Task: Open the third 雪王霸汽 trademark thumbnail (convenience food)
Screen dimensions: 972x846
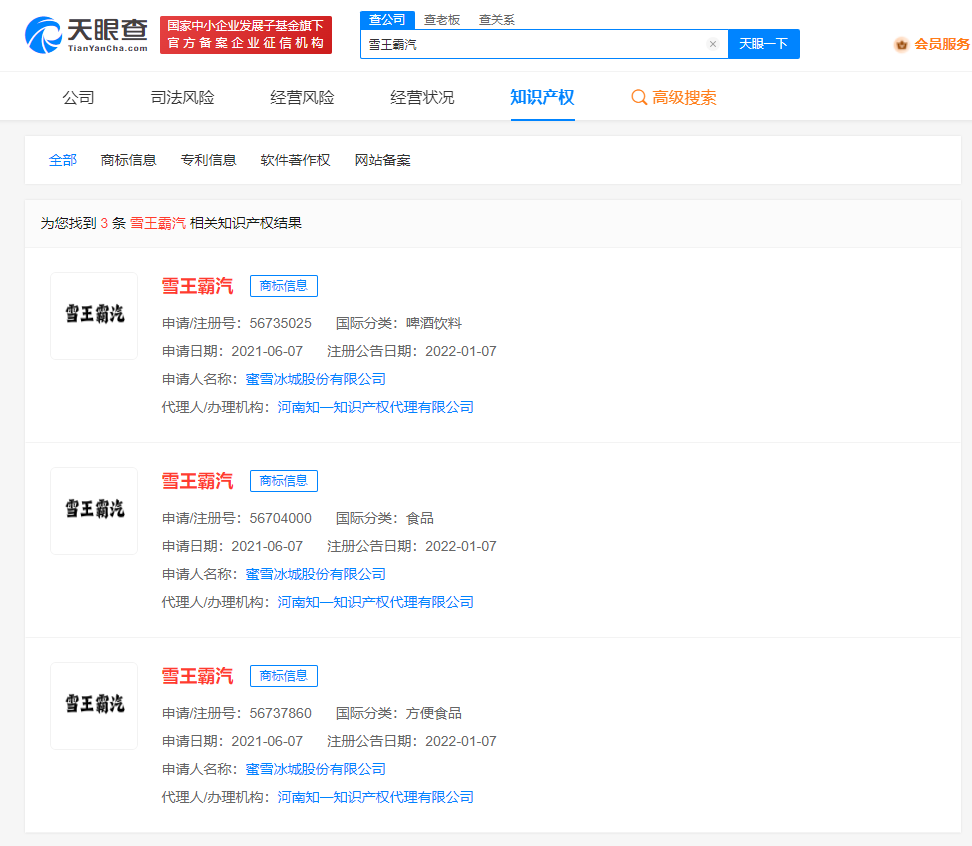Action: [94, 706]
